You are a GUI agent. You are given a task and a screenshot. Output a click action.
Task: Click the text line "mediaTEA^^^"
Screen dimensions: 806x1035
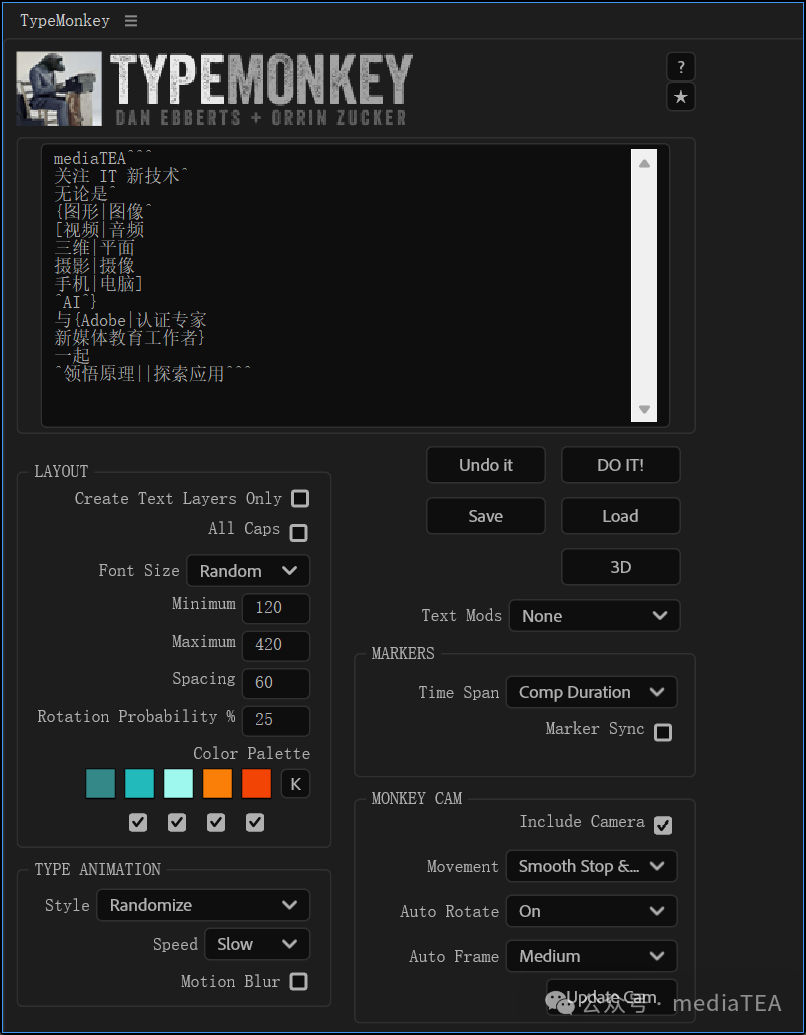pos(103,158)
